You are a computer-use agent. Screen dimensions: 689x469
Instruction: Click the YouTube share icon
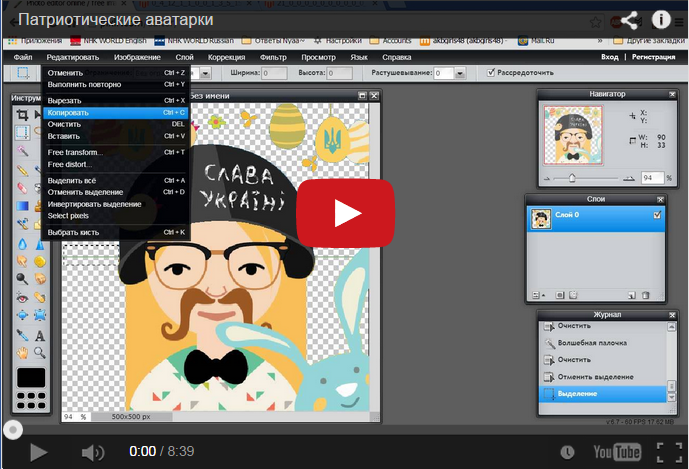[x=629, y=20]
